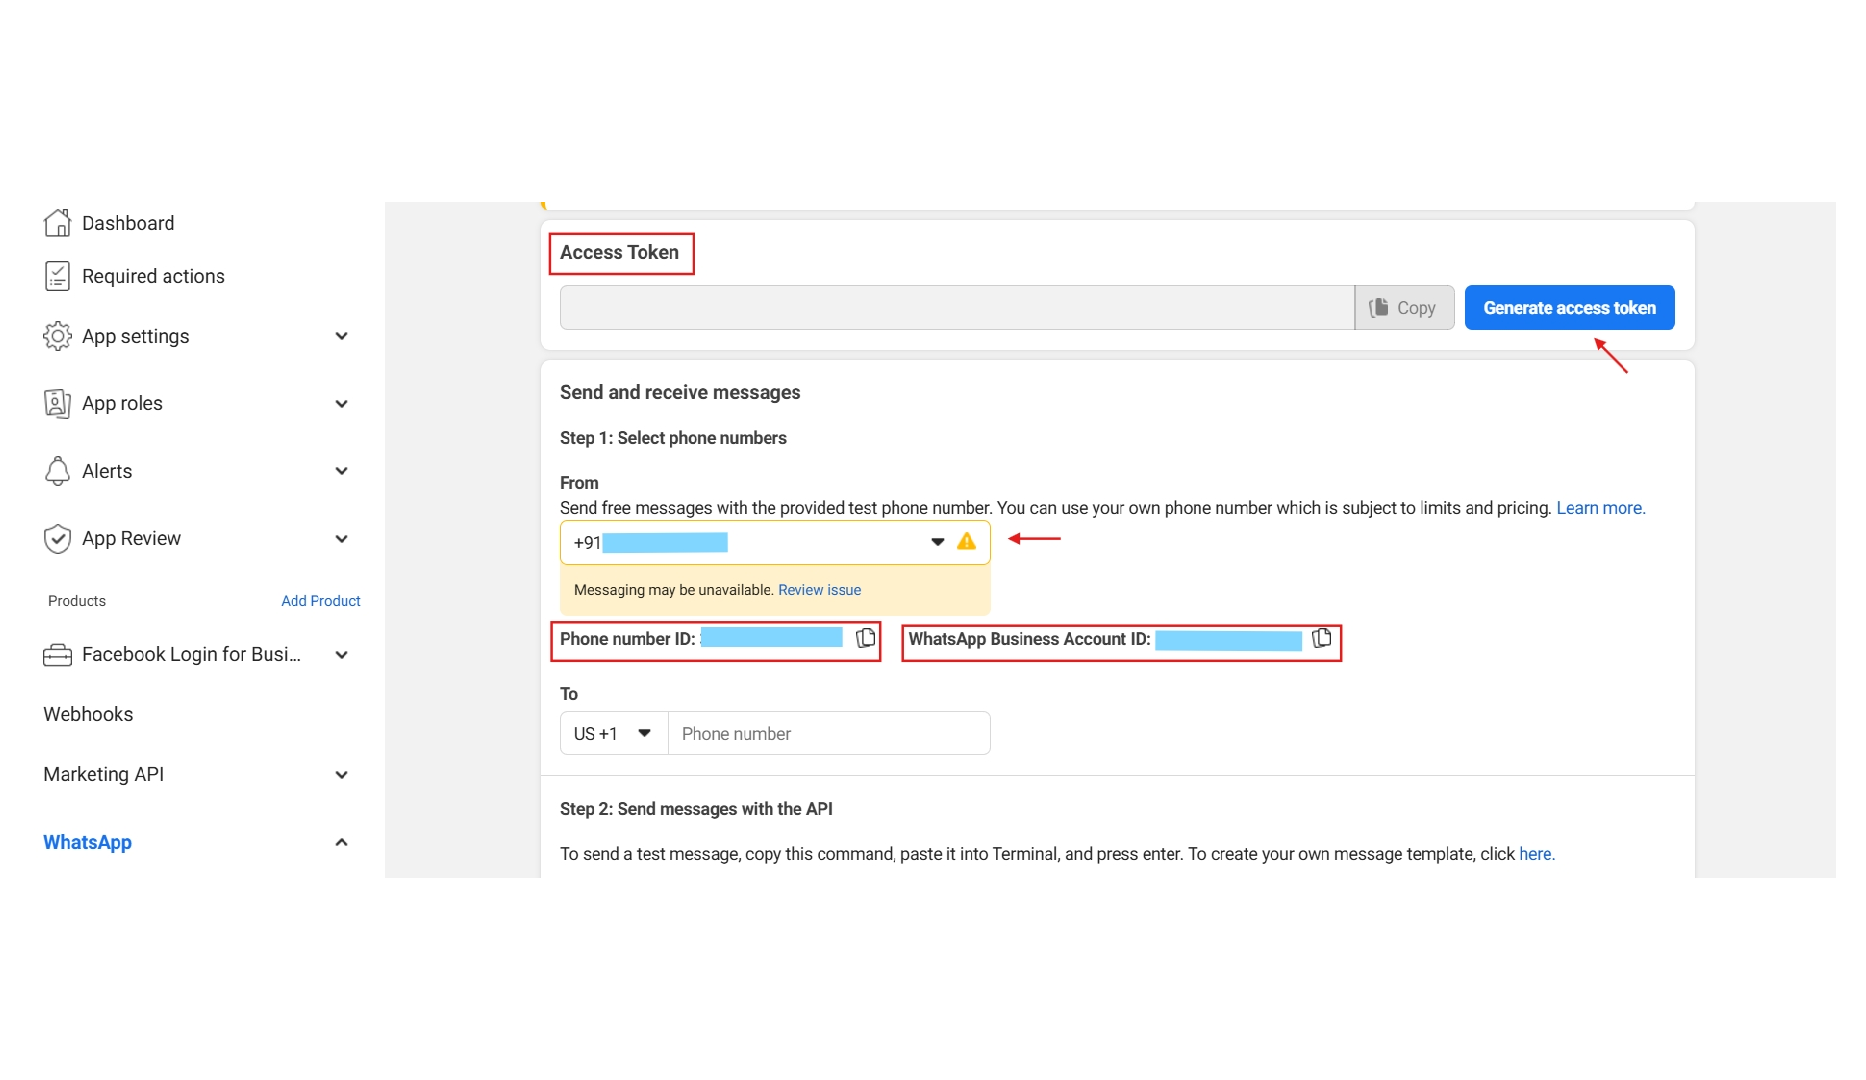Select Marketing API in sidebar
The width and height of the screenshot is (1866, 1080).
pos(103,774)
